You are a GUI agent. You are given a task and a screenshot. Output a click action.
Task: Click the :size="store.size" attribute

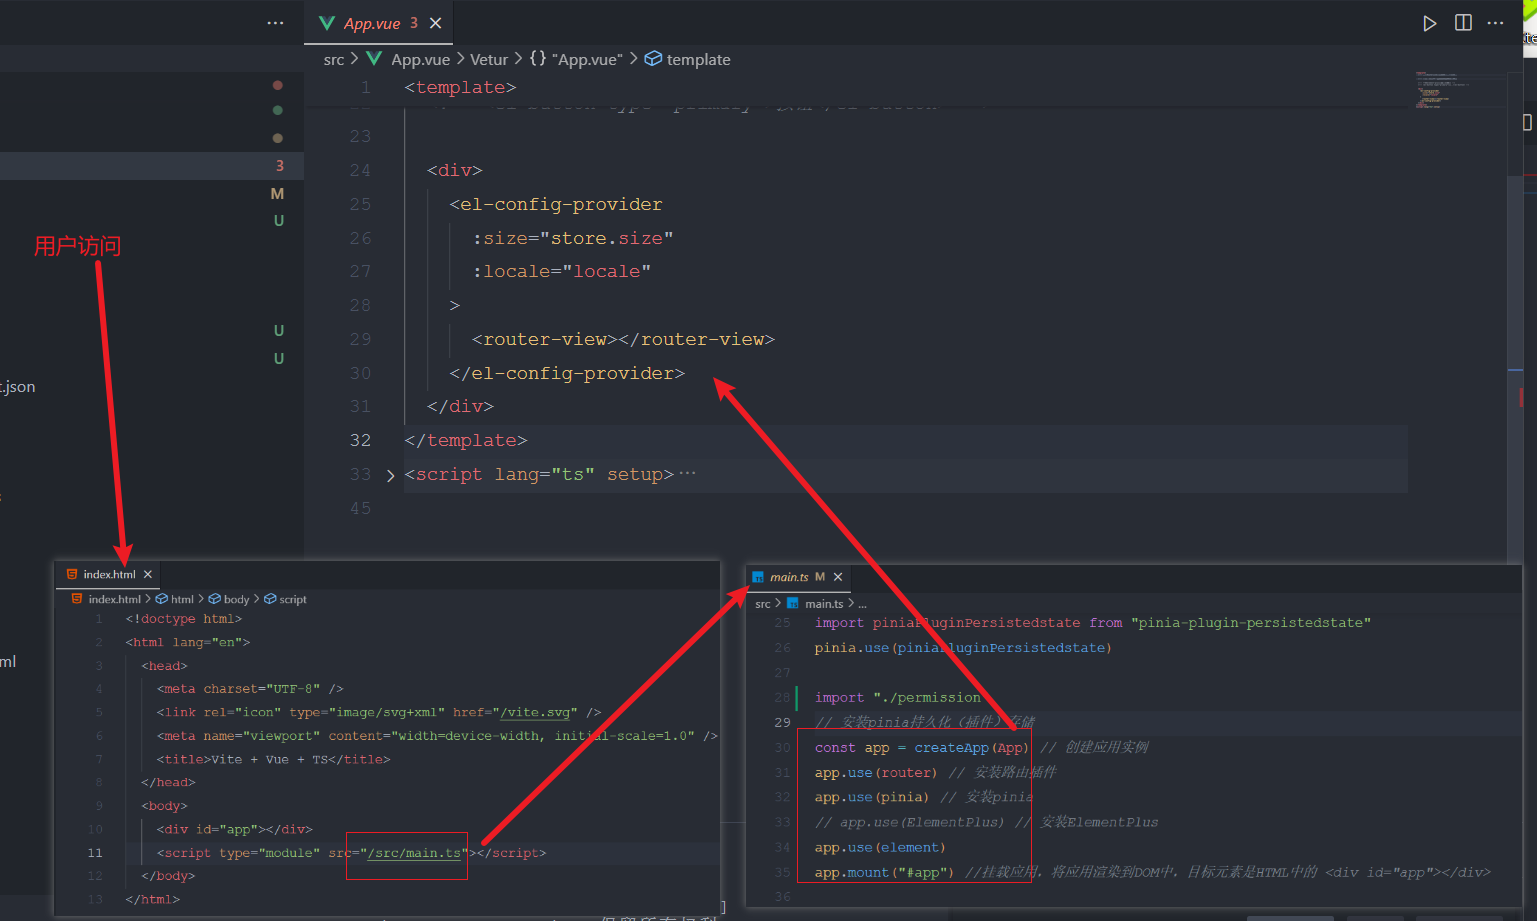(x=573, y=238)
